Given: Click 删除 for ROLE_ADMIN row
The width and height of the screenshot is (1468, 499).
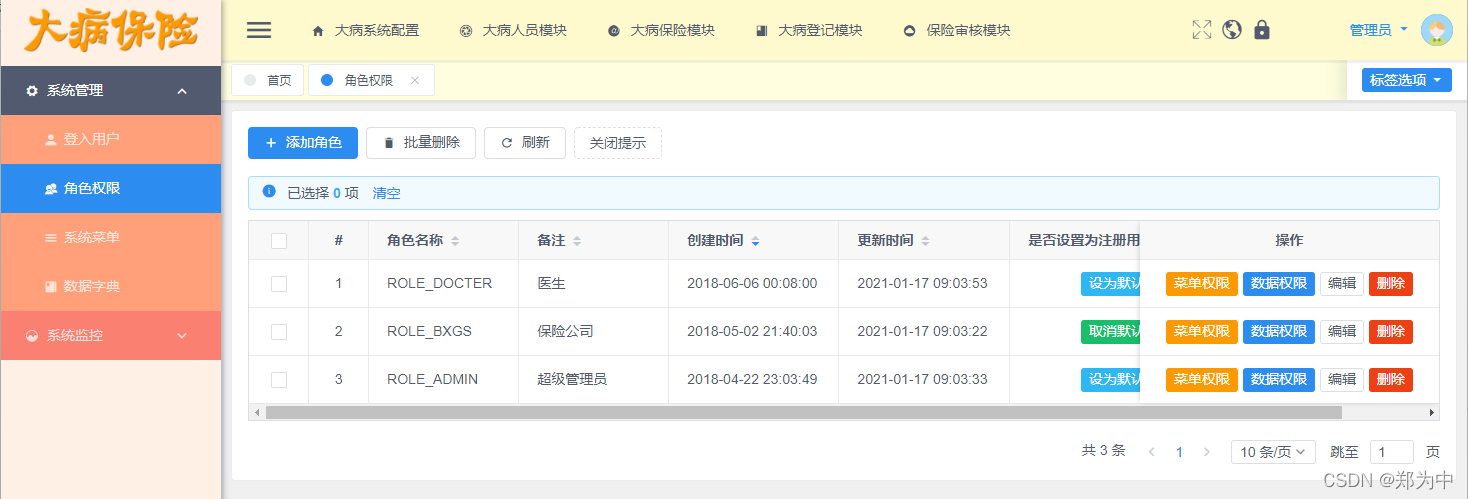Looking at the screenshot, I should coord(1391,379).
